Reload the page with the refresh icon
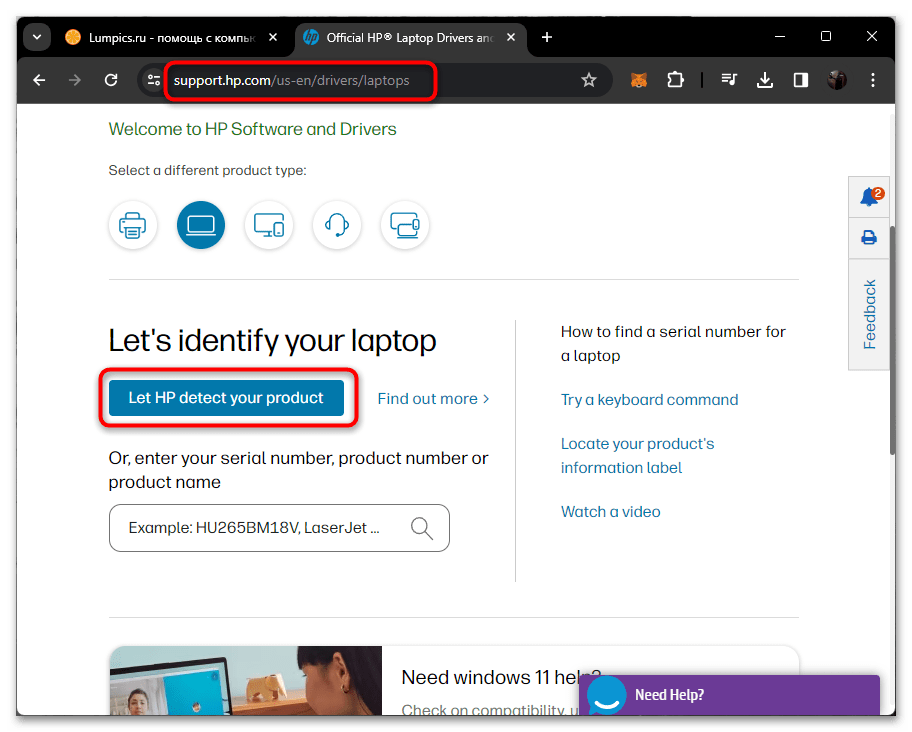912x732 pixels. click(111, 80)
